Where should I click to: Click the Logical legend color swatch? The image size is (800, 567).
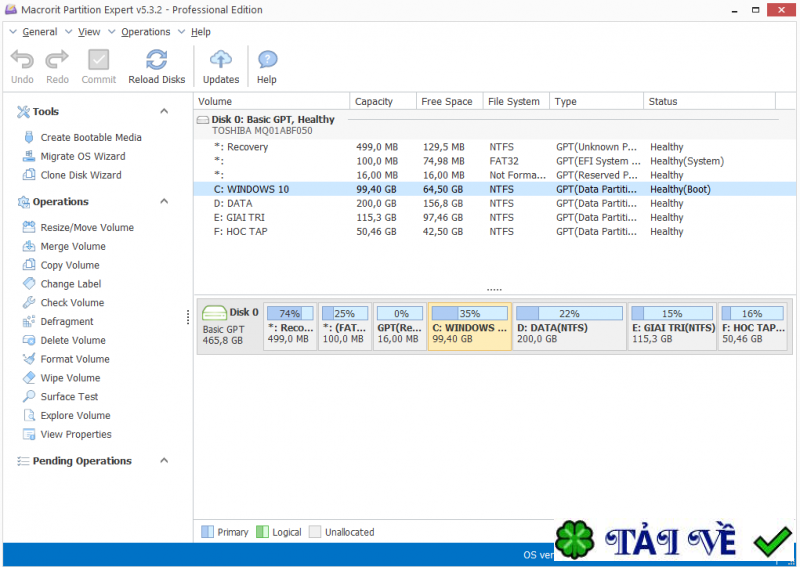pos(262,532)
